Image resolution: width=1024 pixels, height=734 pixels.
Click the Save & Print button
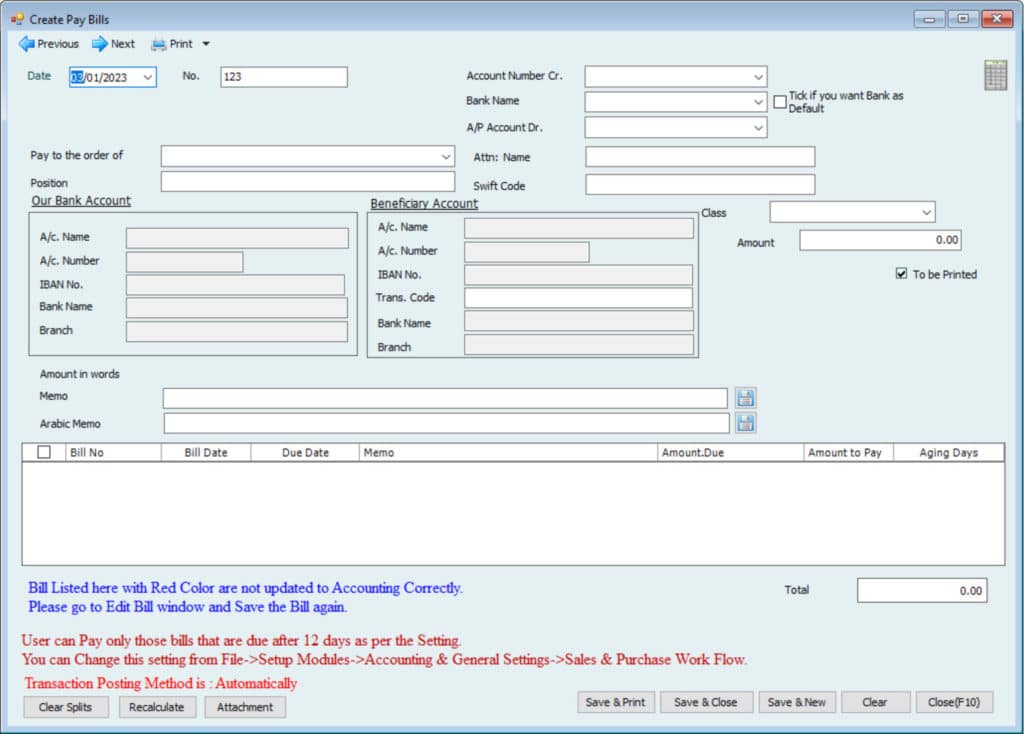pos(615,702)
